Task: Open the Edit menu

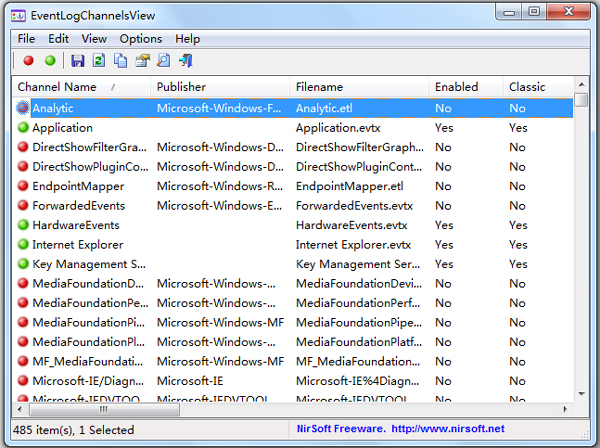Action: click(x=58, y=39)
